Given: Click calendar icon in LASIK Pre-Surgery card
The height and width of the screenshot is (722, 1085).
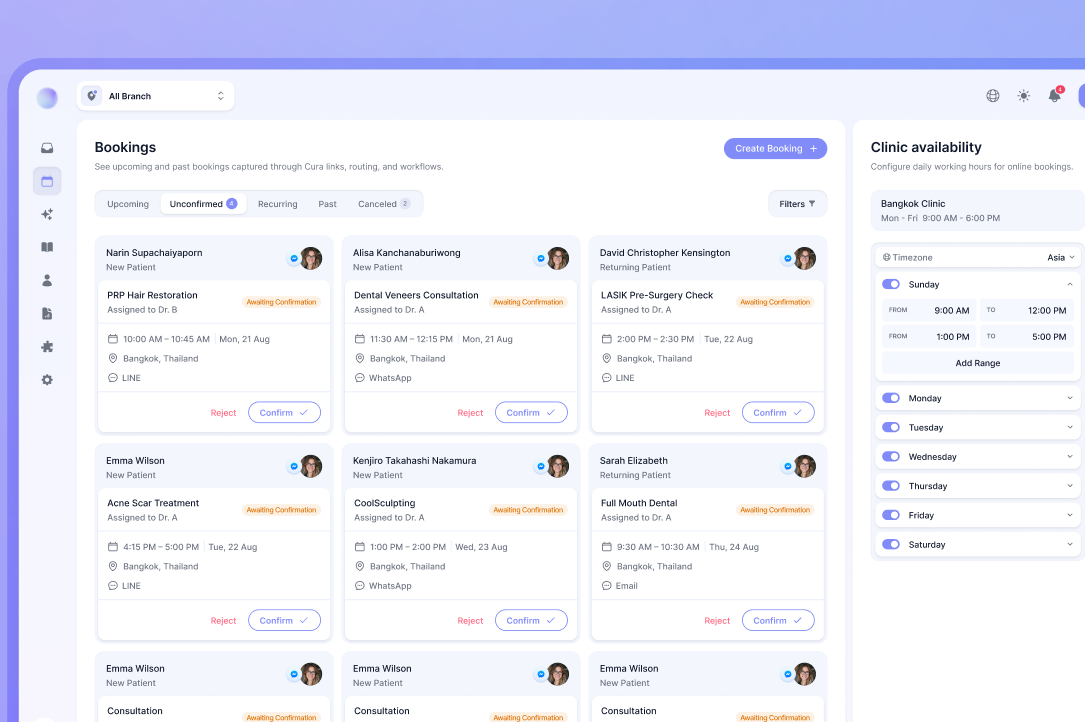Looking at the screenshot, I should point(607,339).
